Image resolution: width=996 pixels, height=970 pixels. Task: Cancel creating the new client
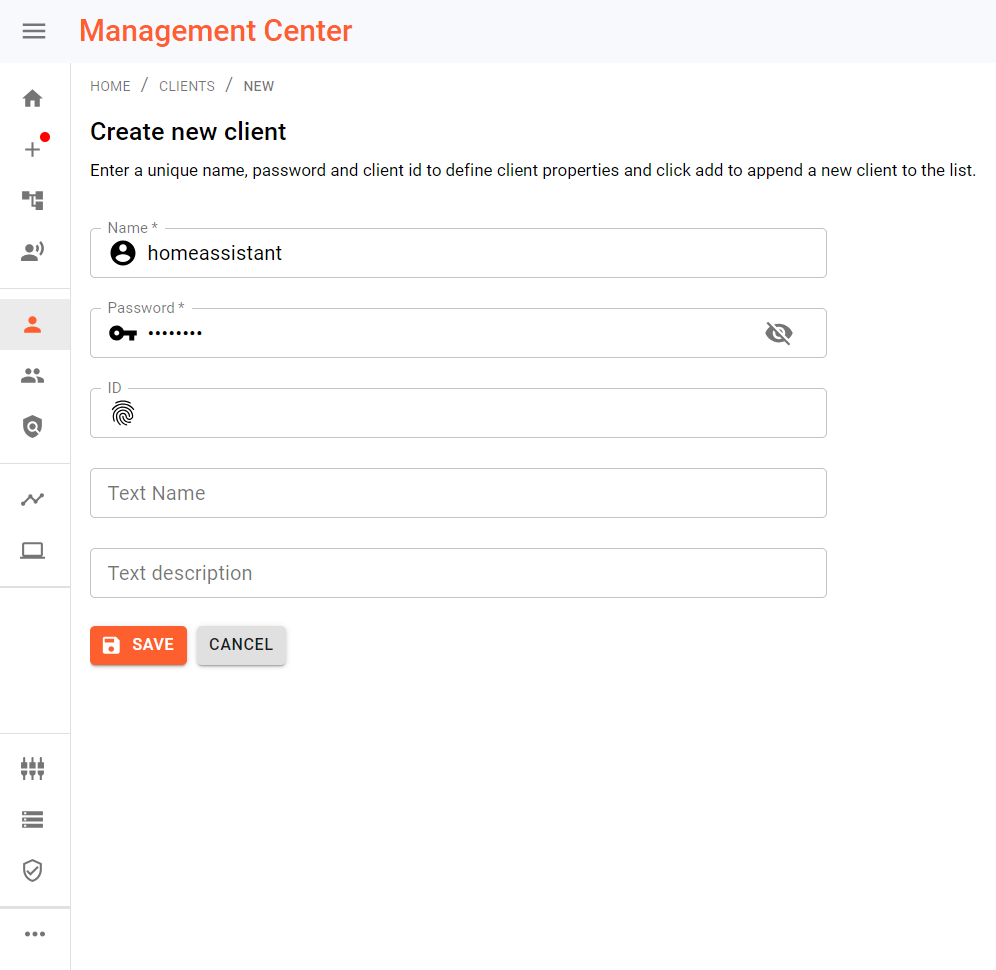point(241,645)
